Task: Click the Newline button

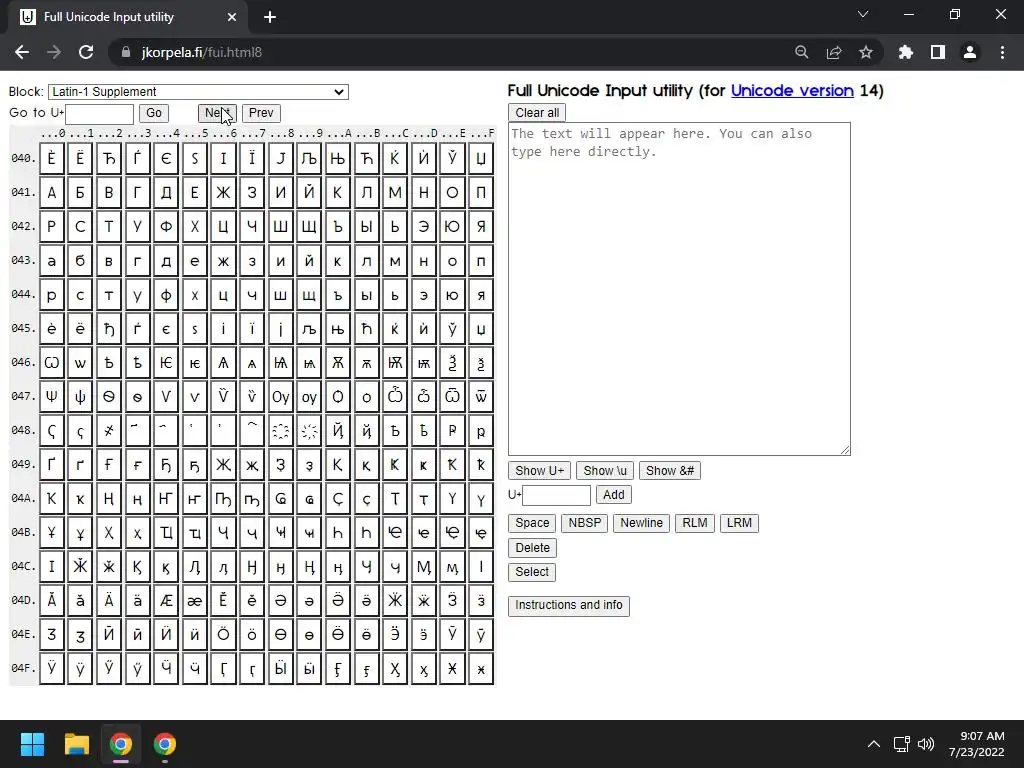Action: (x=641, y=523)
